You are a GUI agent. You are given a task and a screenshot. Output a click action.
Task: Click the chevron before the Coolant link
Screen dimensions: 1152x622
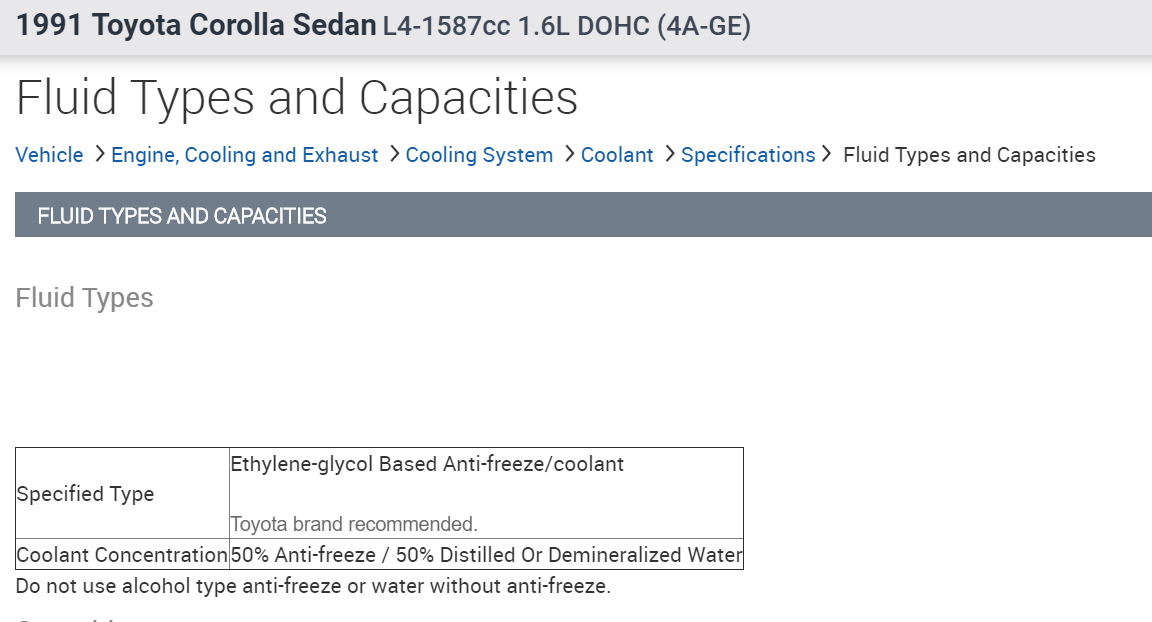tap(570, 154)
